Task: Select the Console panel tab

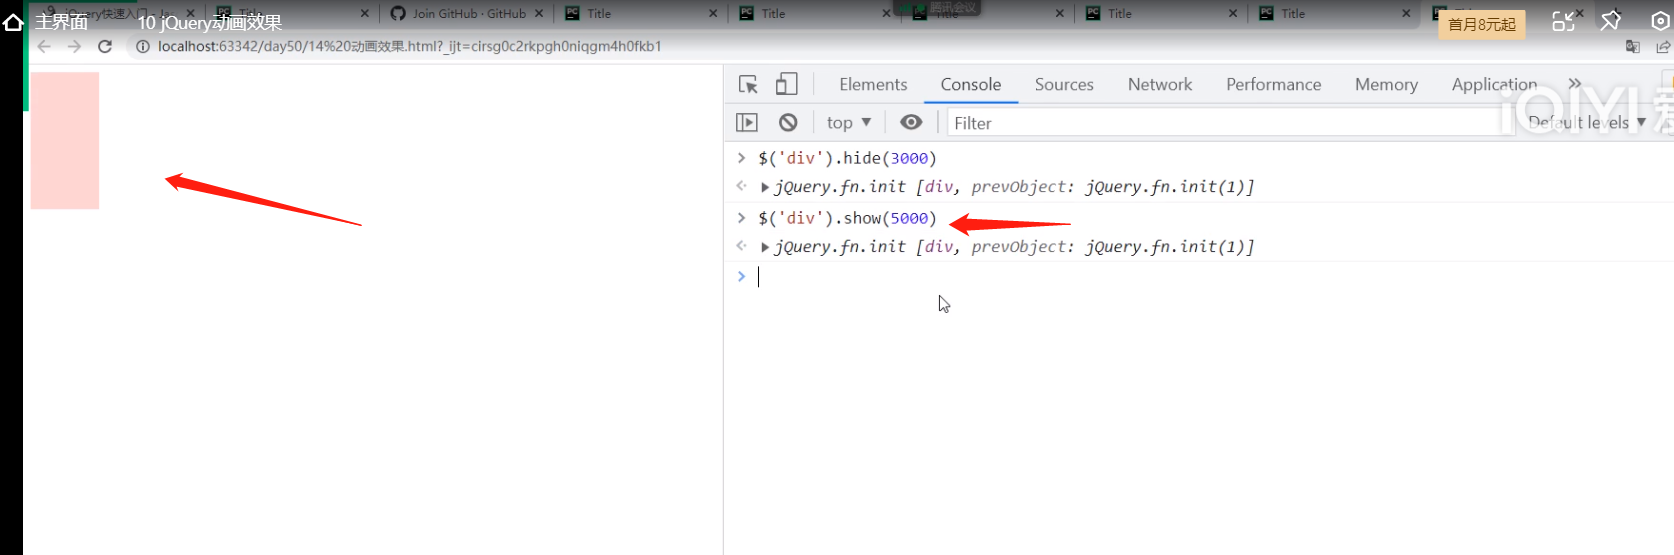Action: click(970, 85)
